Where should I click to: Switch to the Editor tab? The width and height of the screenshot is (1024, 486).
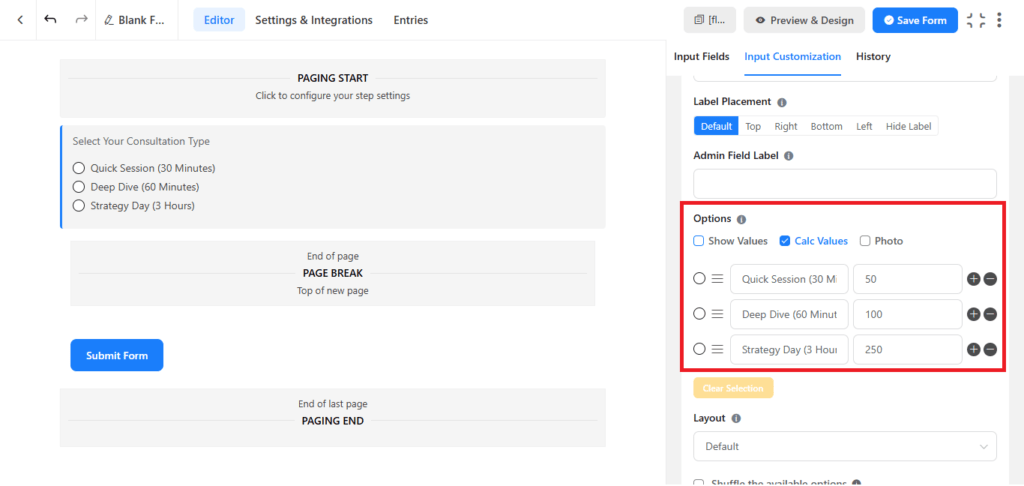[x=219, y=20]
